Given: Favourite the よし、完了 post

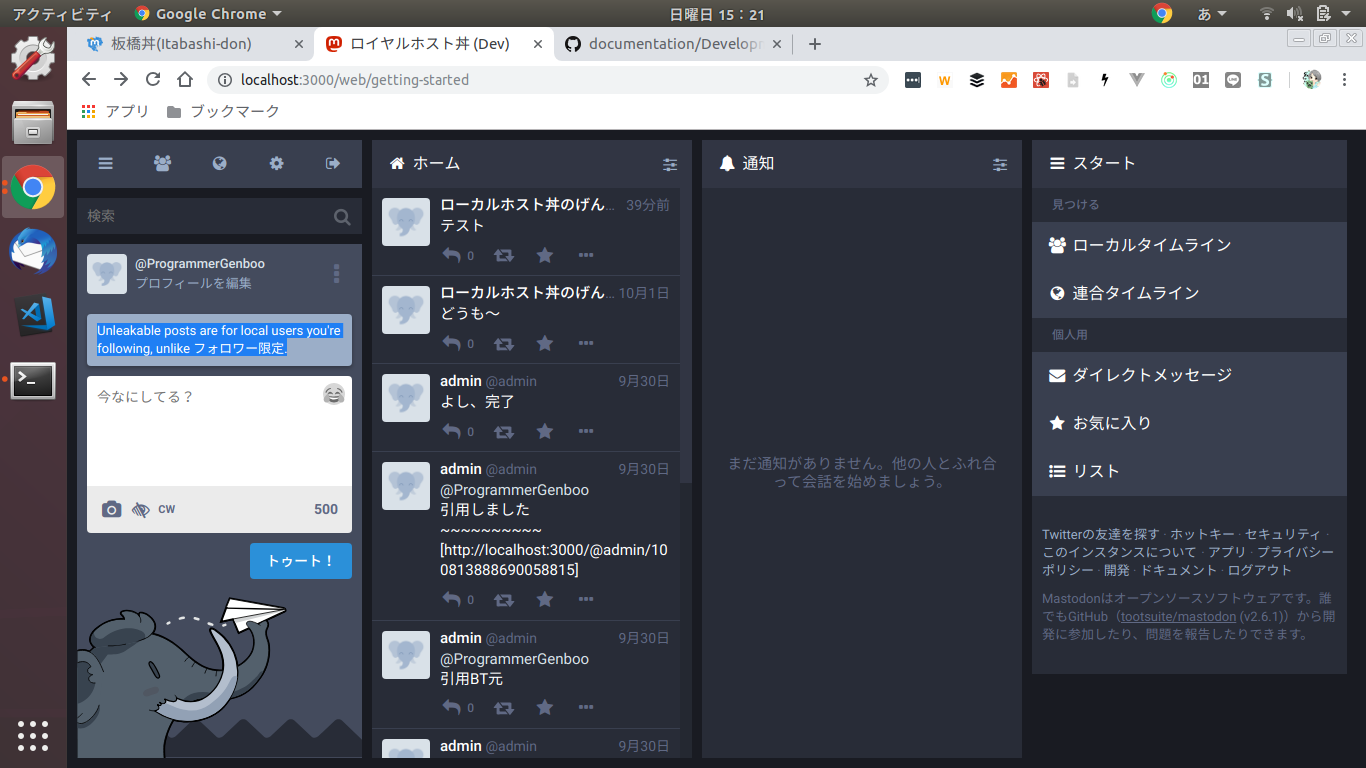Looking at the screenshot, I should 545,432.
